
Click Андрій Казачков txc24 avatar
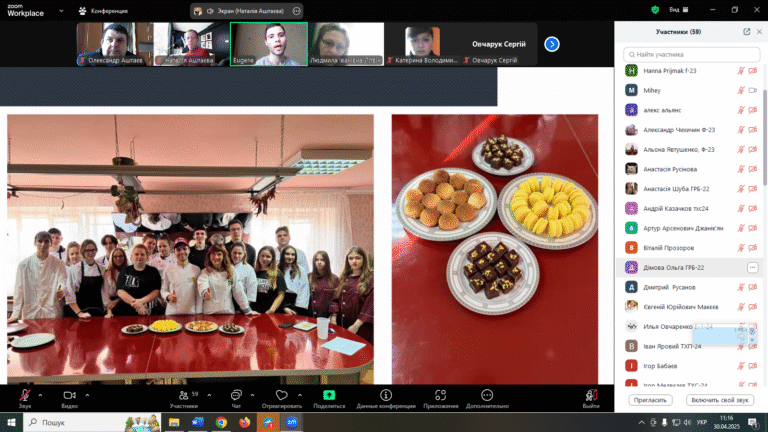(x=631, y=208)
